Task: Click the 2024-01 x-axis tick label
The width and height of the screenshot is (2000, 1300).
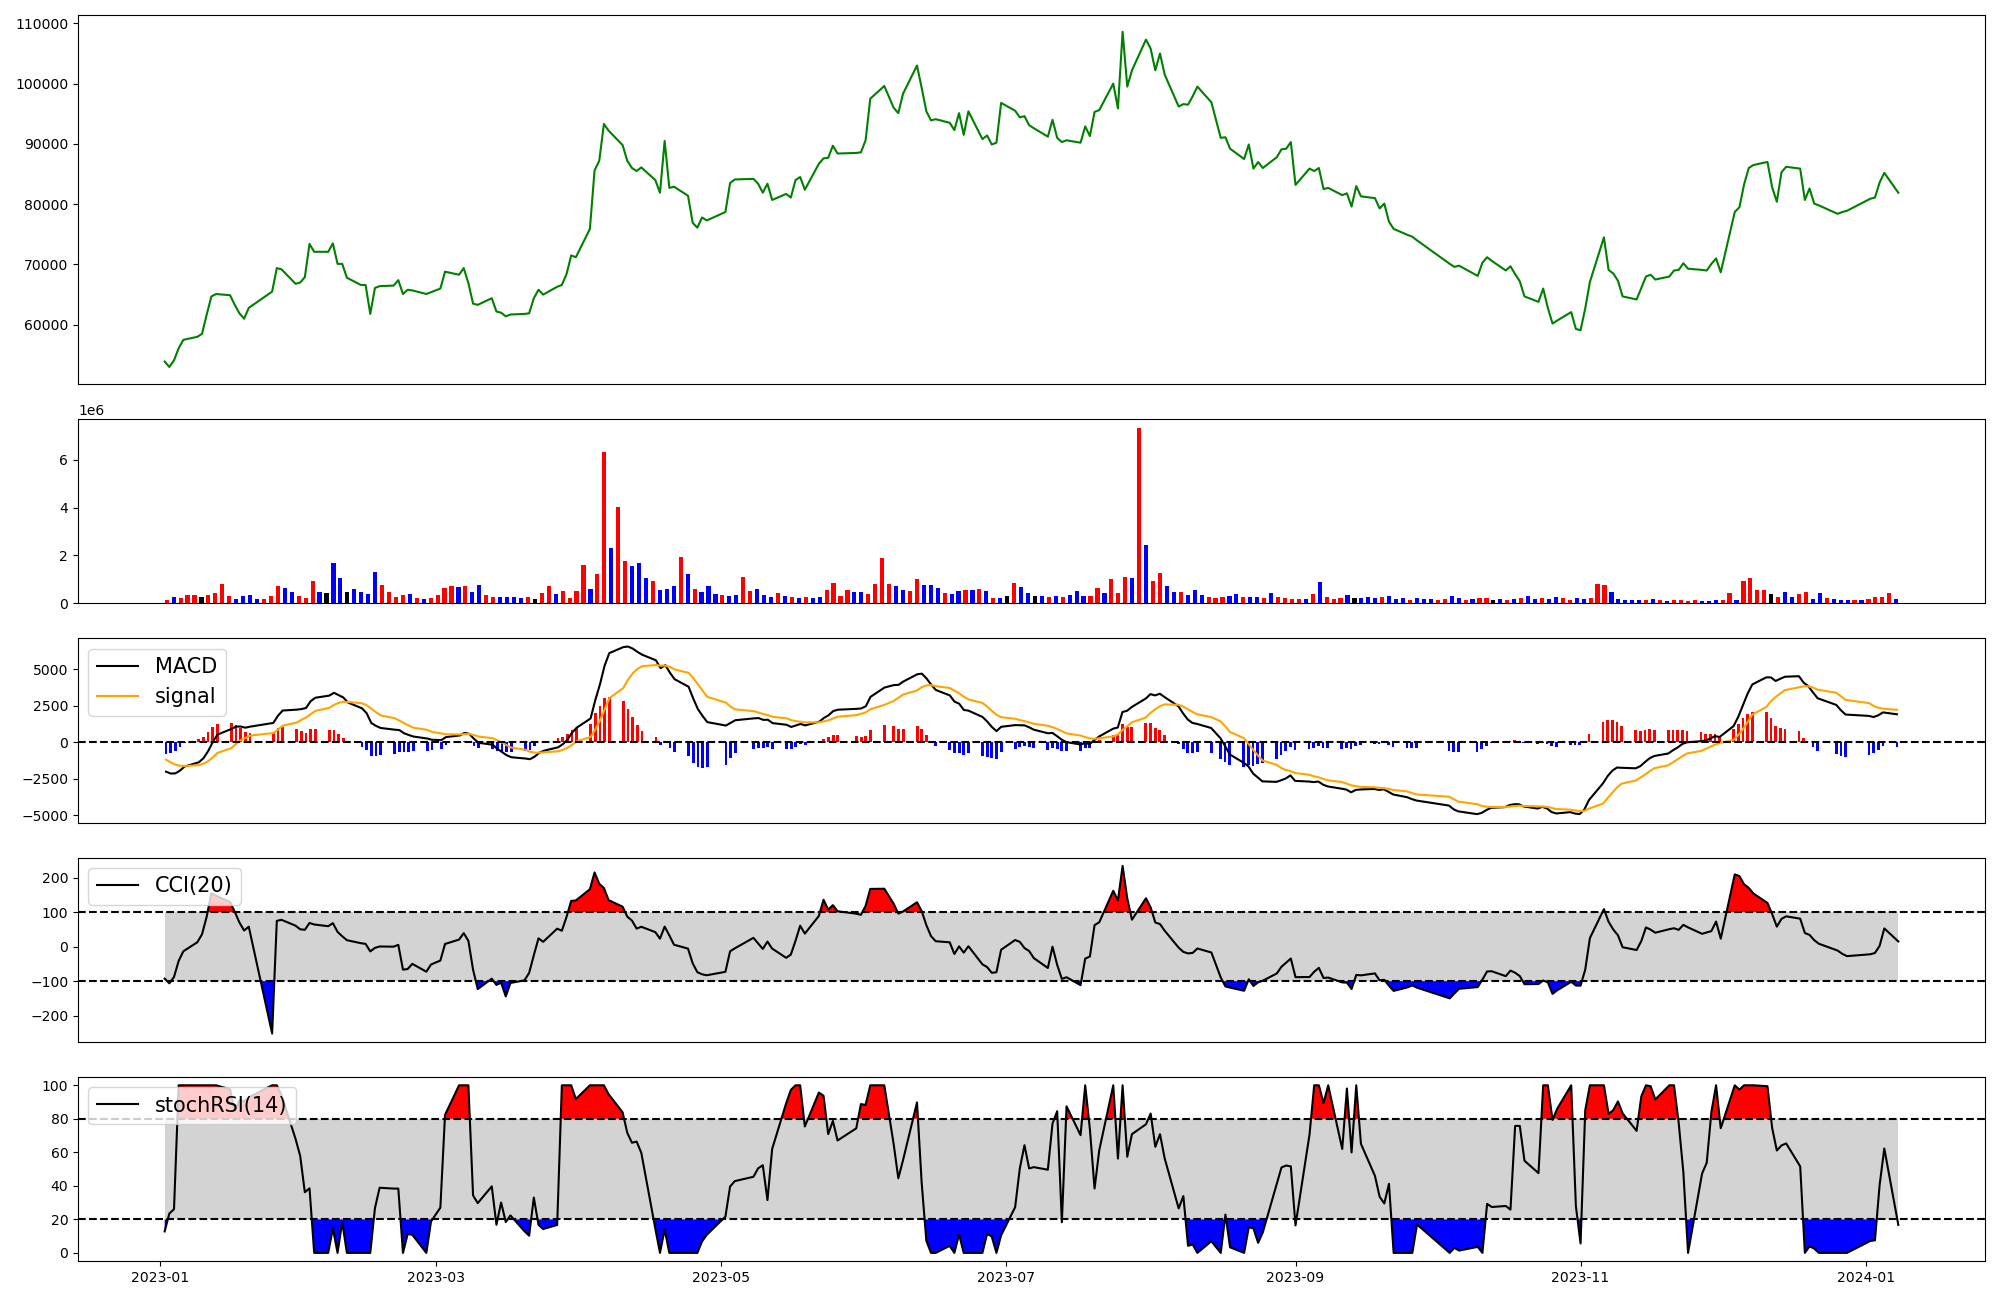Action: 1866,1277
